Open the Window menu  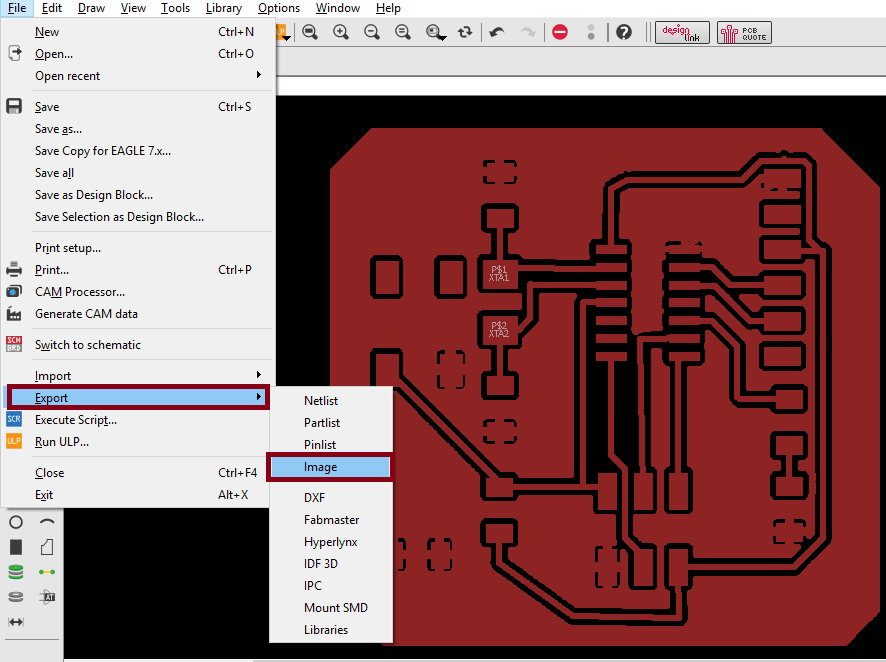[338, 8]
